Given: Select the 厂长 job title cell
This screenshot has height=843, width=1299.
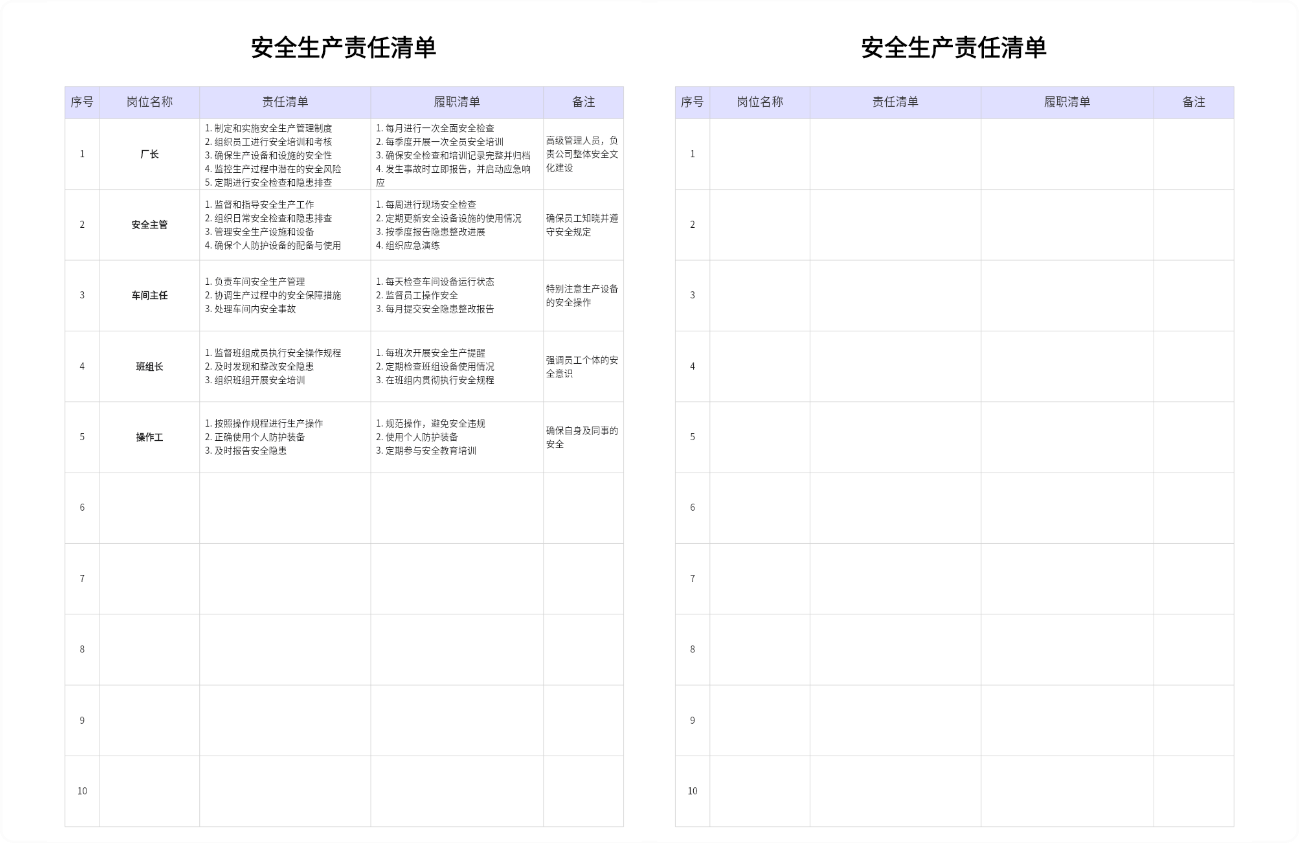Looking at the screenshot, I should coord(149,154).
